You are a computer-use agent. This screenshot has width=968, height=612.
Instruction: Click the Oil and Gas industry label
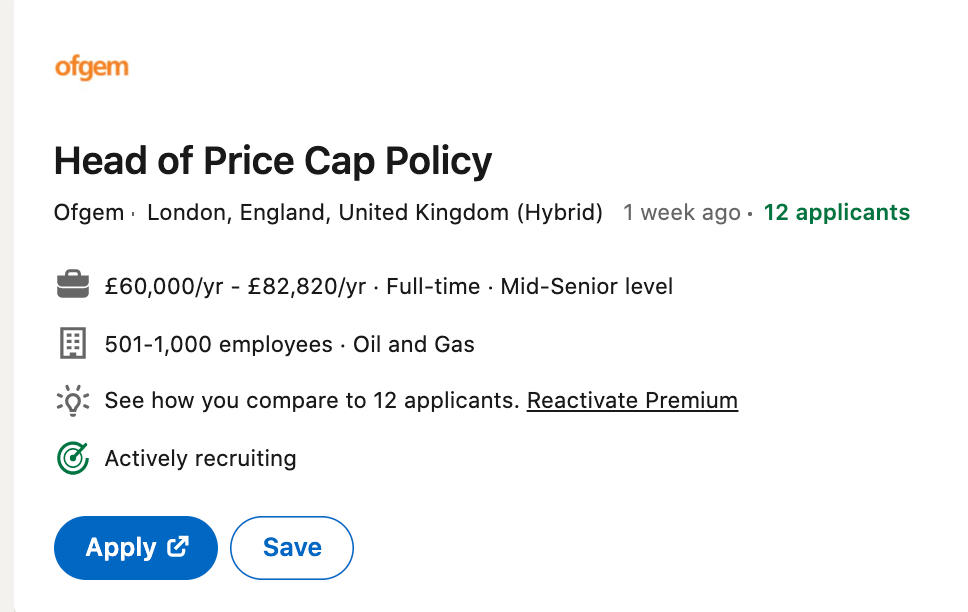(414, 345)
